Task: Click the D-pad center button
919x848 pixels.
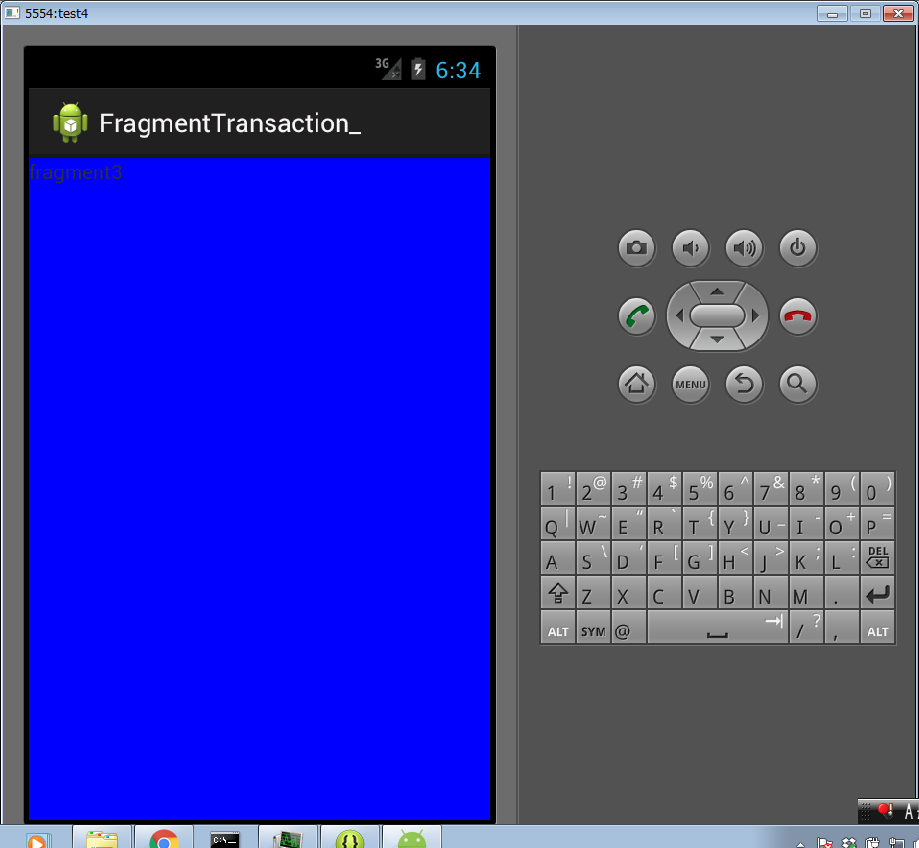Action: [x=717, y=316]
